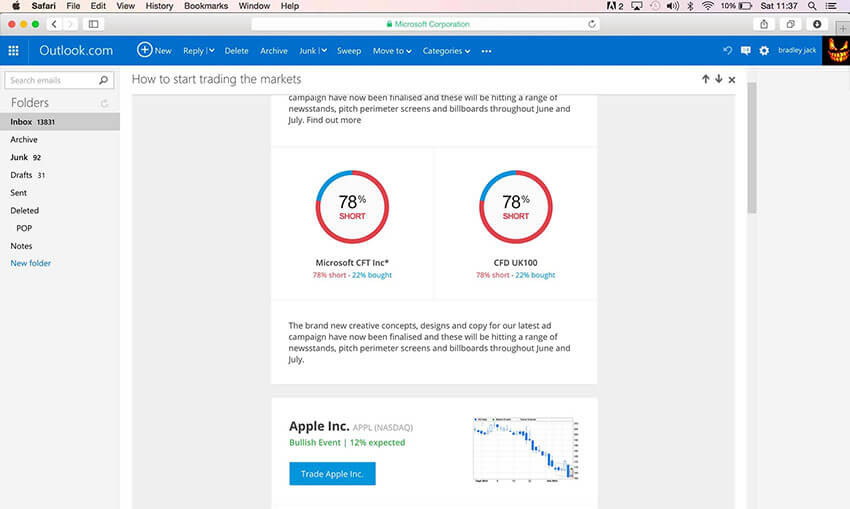Go to next email with down arrow

point(718,79)
